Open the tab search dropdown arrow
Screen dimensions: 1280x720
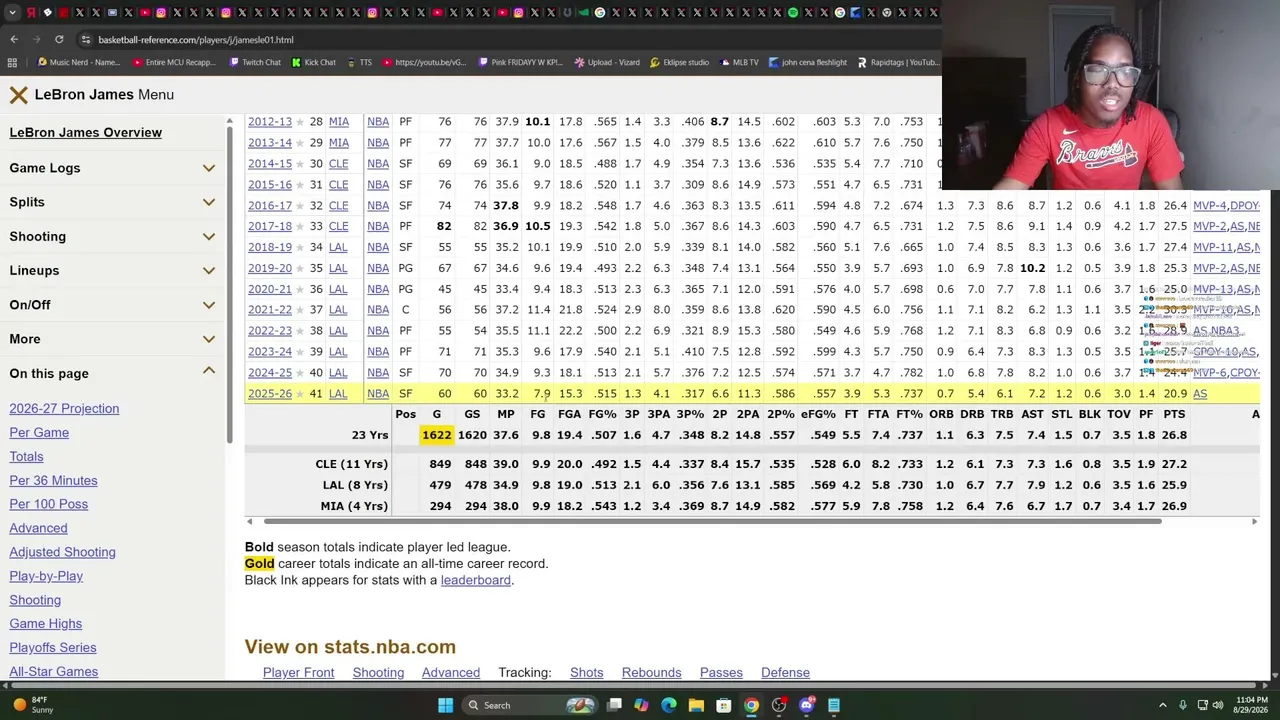pyautogui.click(x=14, y=13)
